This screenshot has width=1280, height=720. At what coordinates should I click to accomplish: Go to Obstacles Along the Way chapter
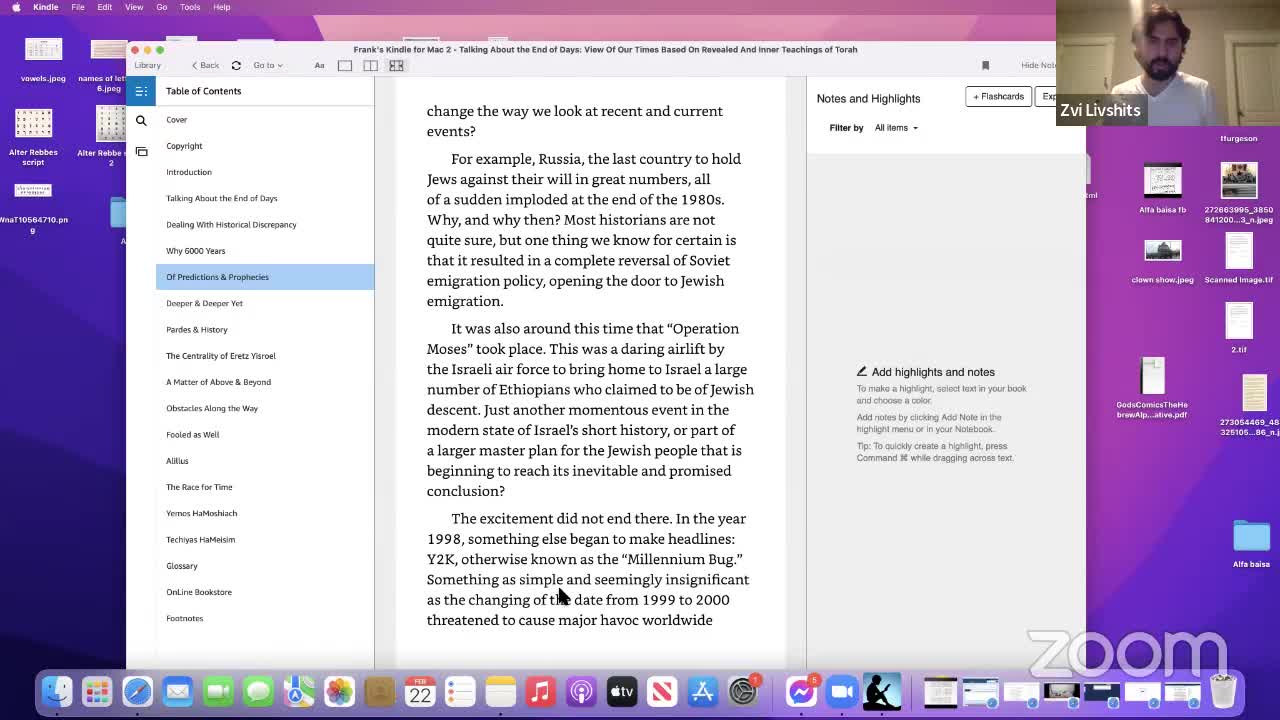212,408
